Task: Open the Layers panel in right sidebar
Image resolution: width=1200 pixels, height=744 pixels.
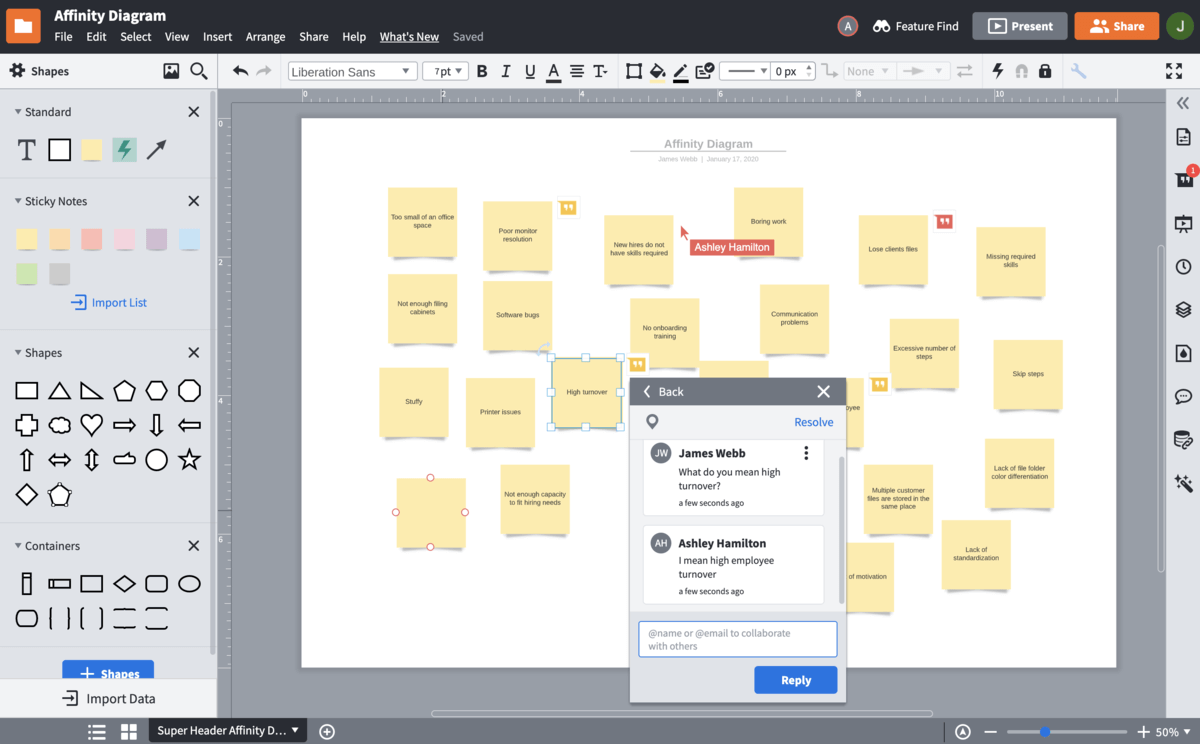Action: coord(1184,309)
